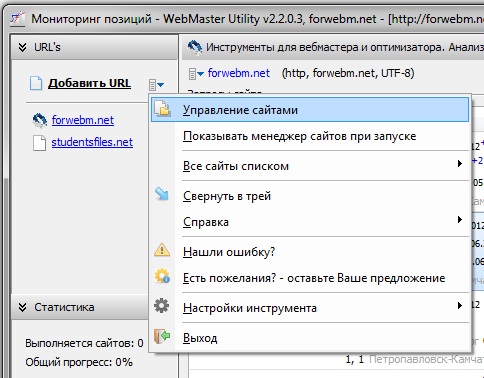Click the blank page icon beside studentsfiles.net
The width and height of the screenshot is (484, 378).
pos(39,143)
